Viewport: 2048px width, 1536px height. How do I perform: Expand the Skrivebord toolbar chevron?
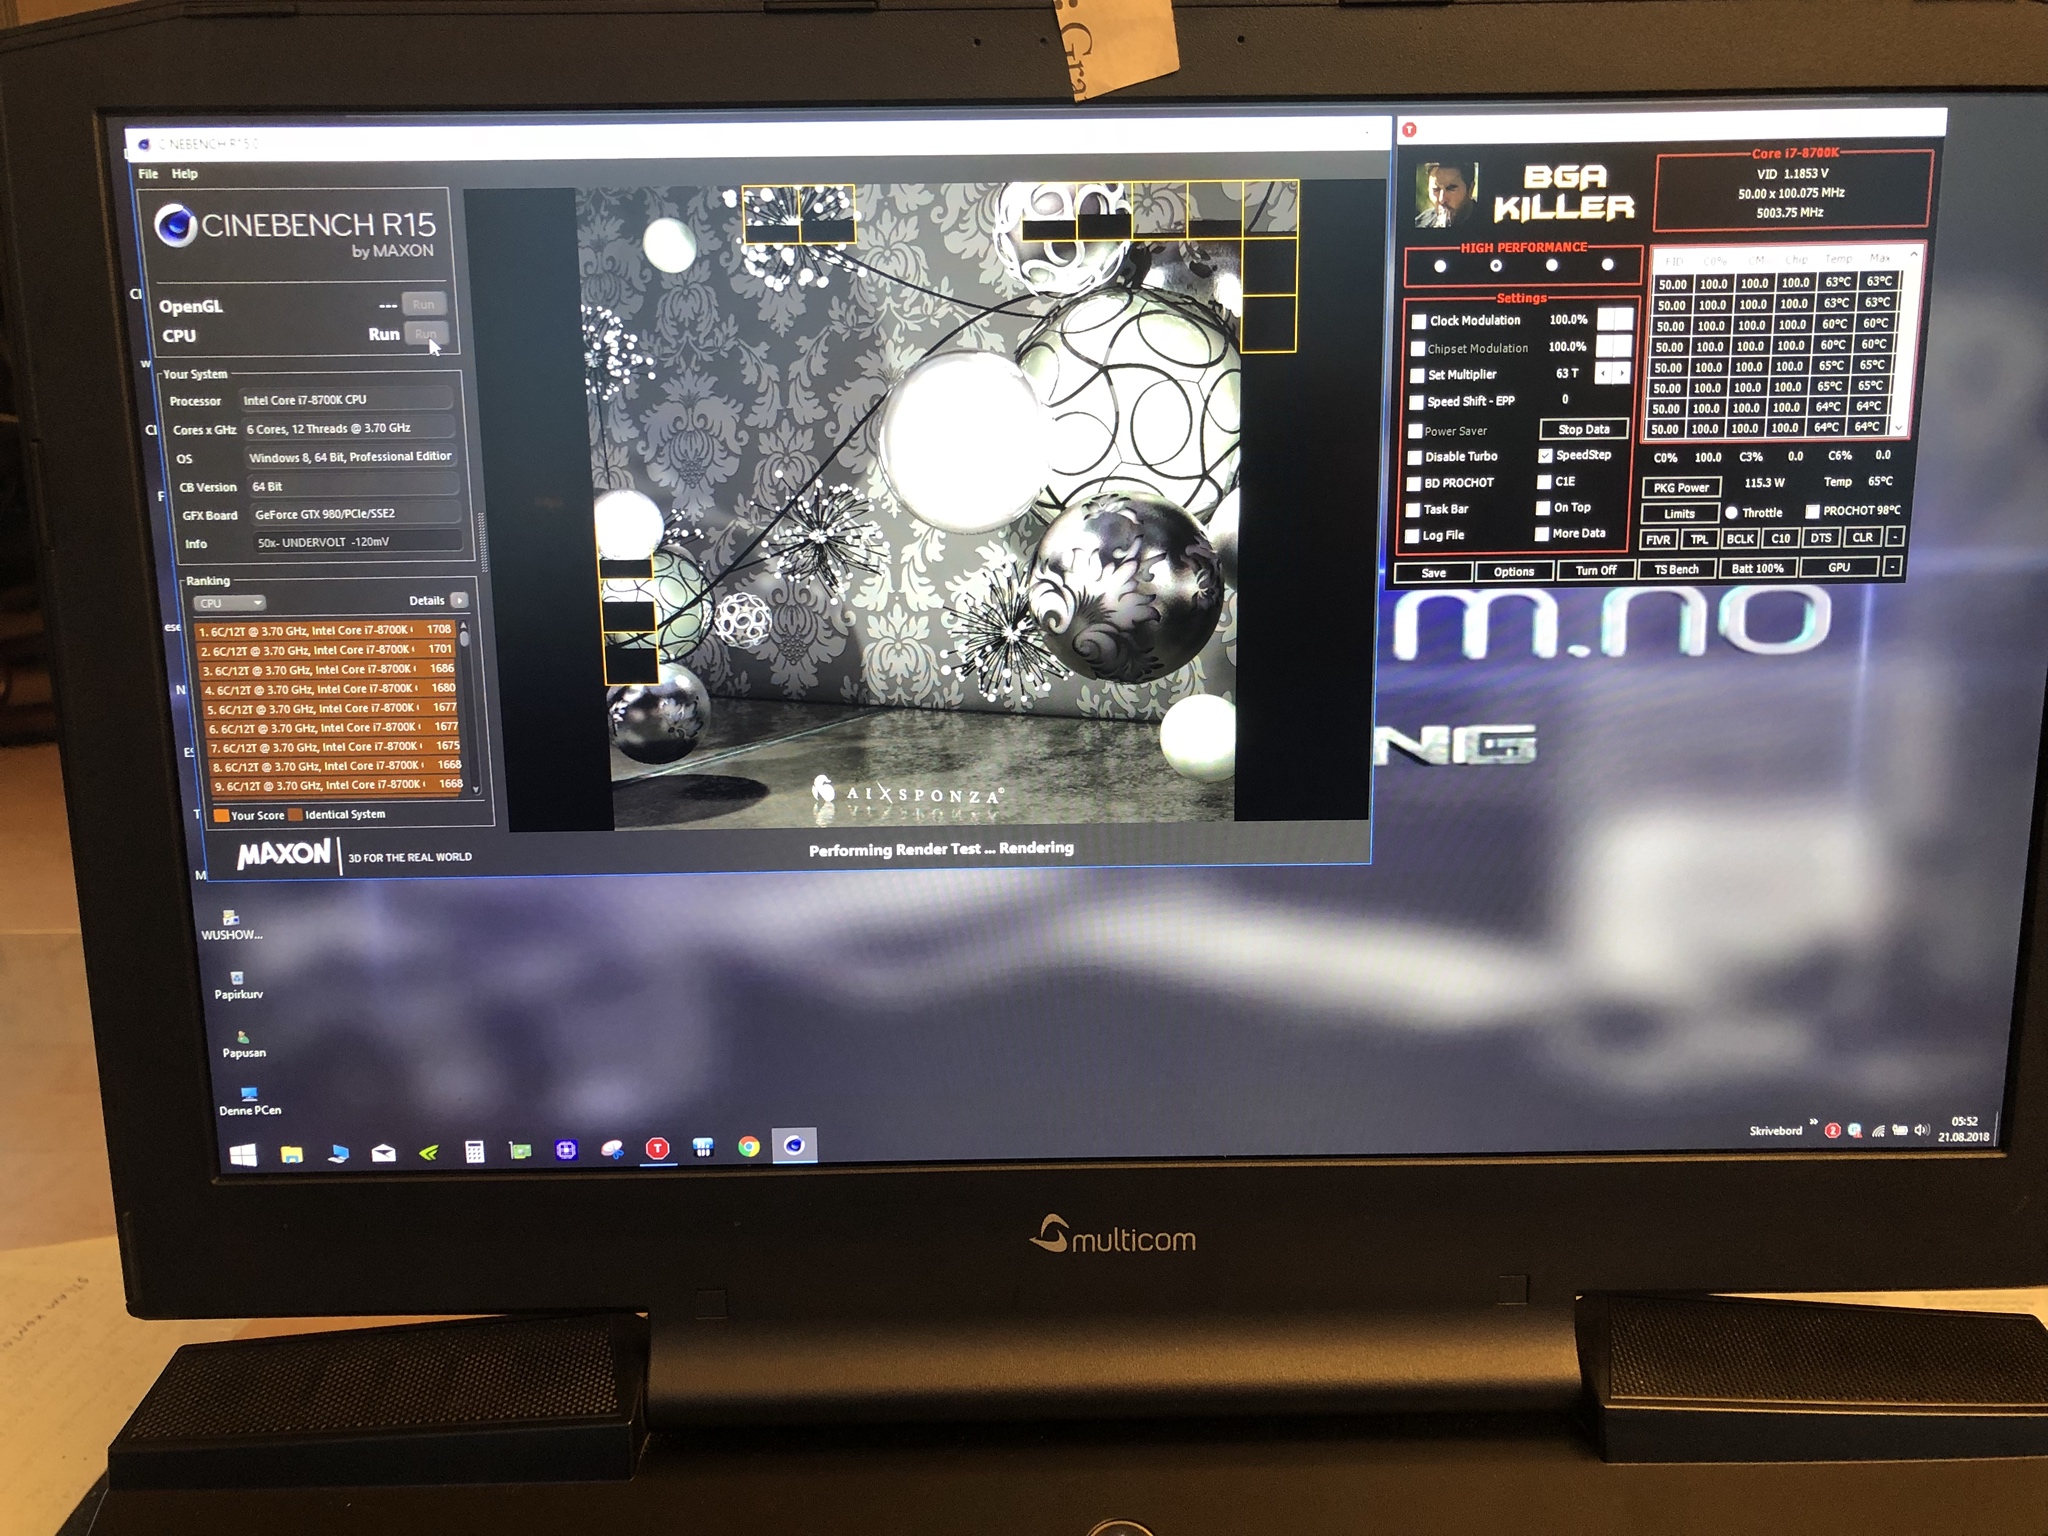tap(1813, 1122)
